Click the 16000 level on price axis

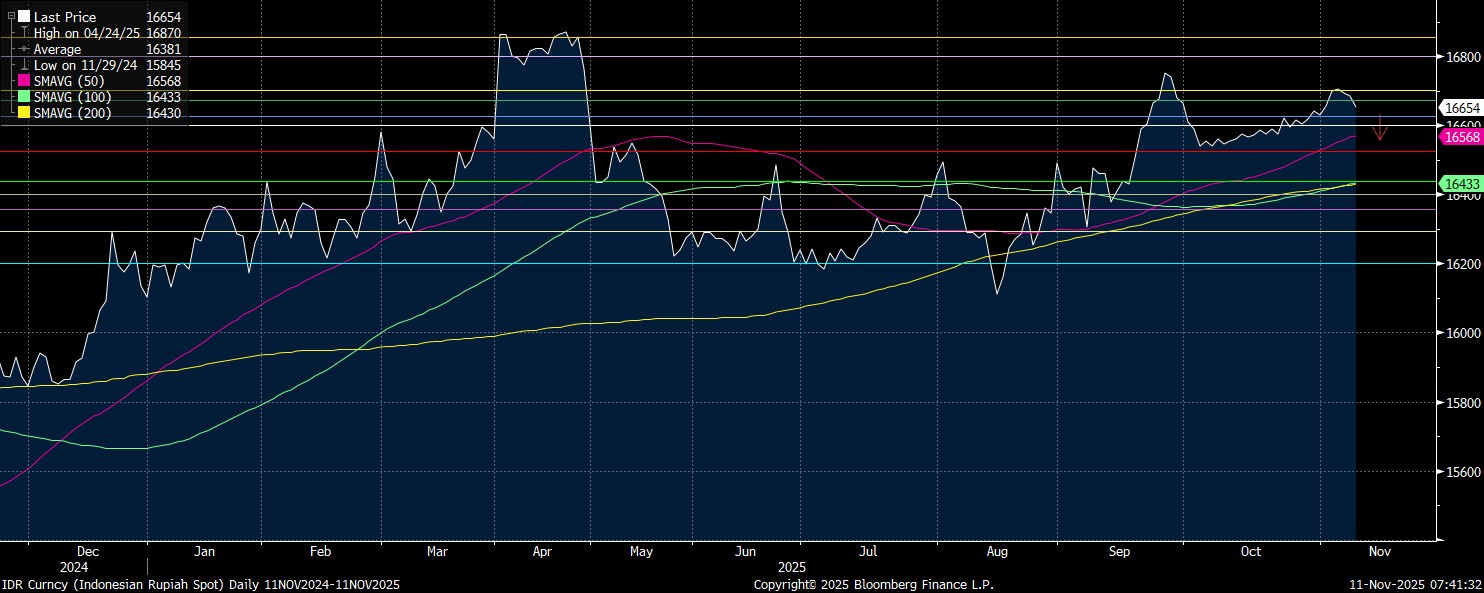[1462, 333]
